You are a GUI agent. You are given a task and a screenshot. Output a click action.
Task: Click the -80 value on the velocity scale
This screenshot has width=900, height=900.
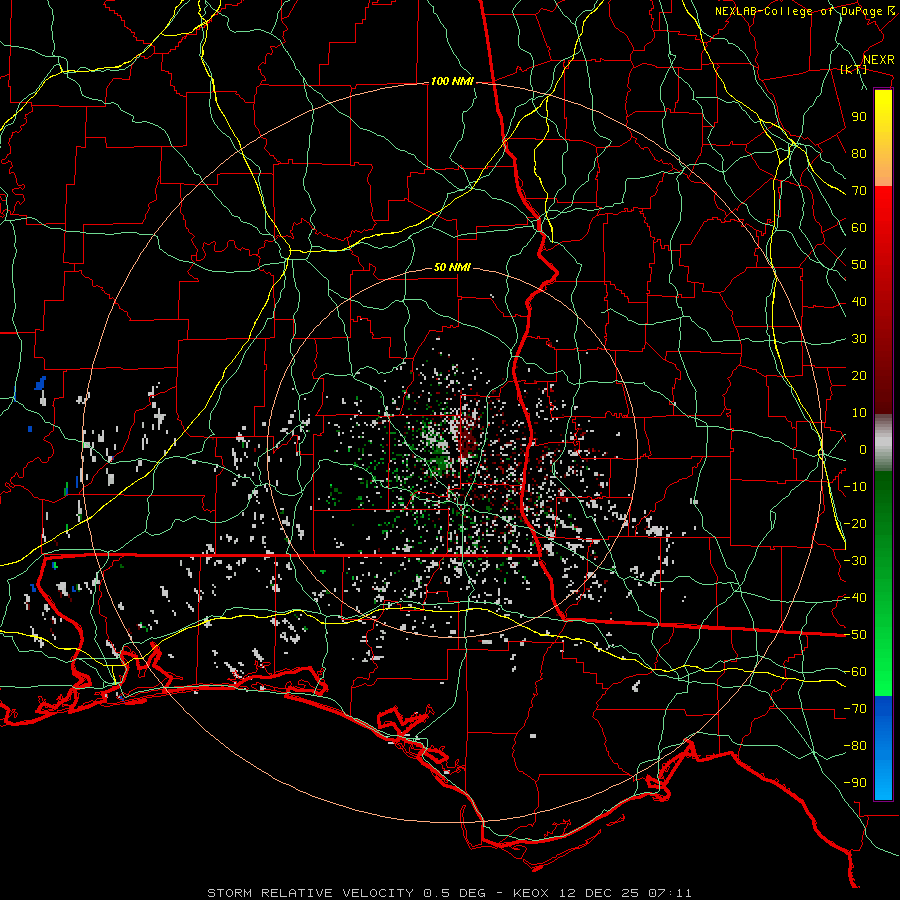(x=855, y=746)
